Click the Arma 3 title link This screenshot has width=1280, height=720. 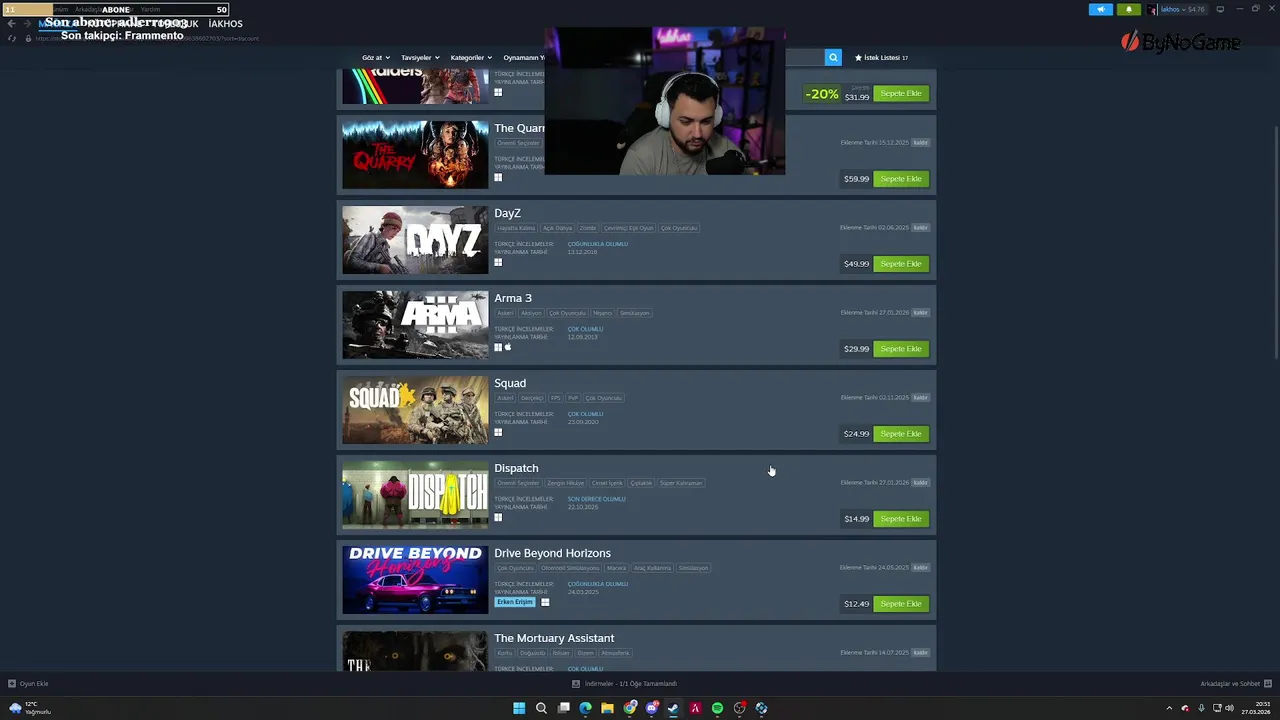point(513,298)
